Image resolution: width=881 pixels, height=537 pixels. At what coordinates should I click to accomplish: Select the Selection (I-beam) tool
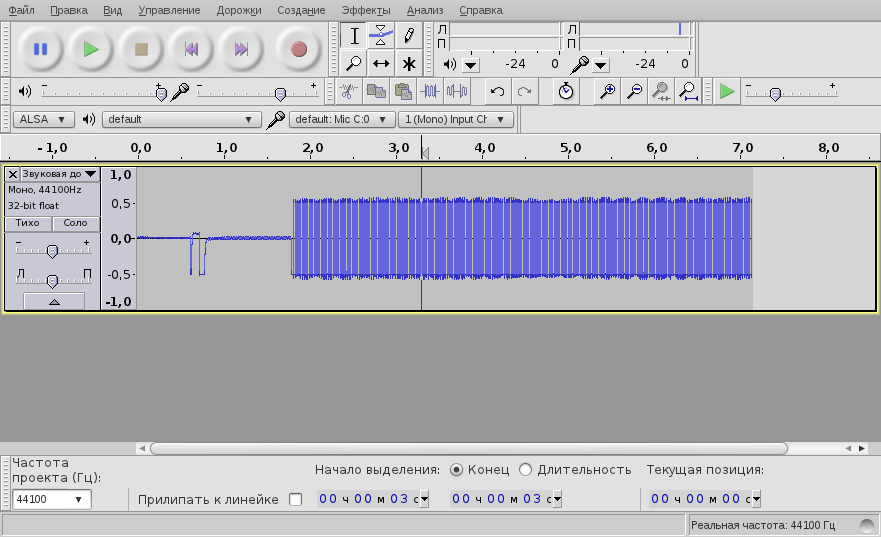coord(353,36)
